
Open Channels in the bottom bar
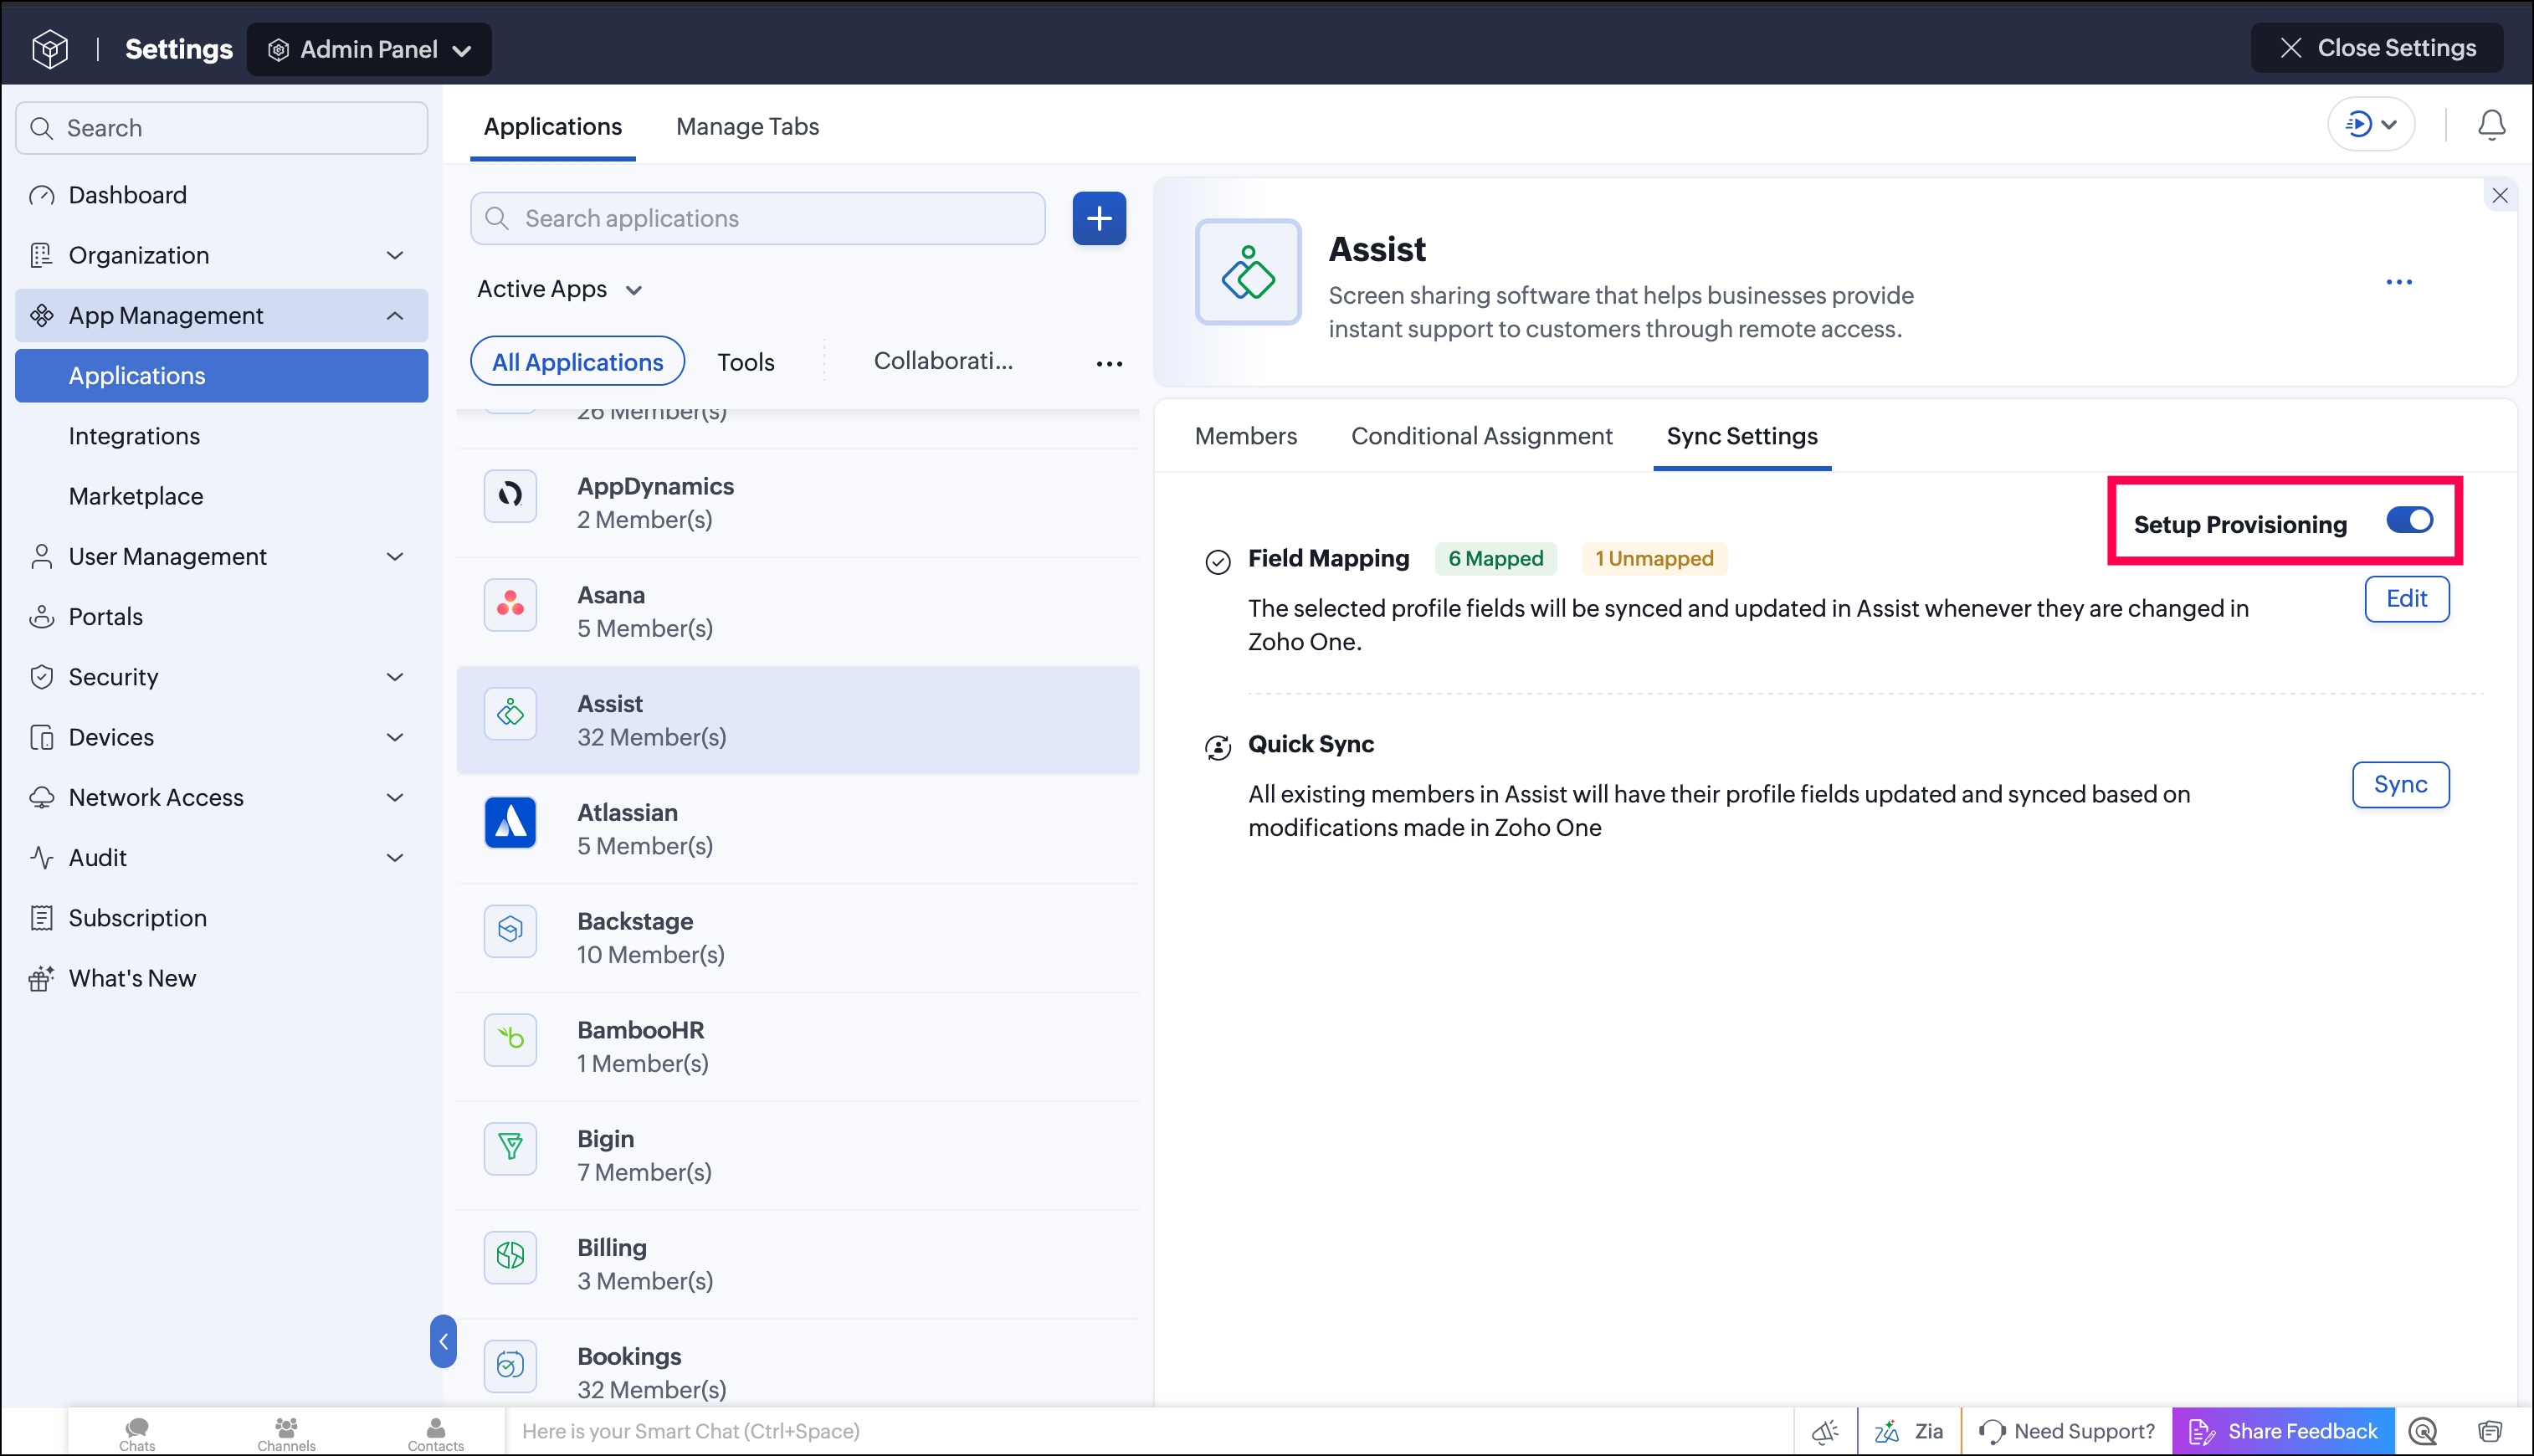286,1433
